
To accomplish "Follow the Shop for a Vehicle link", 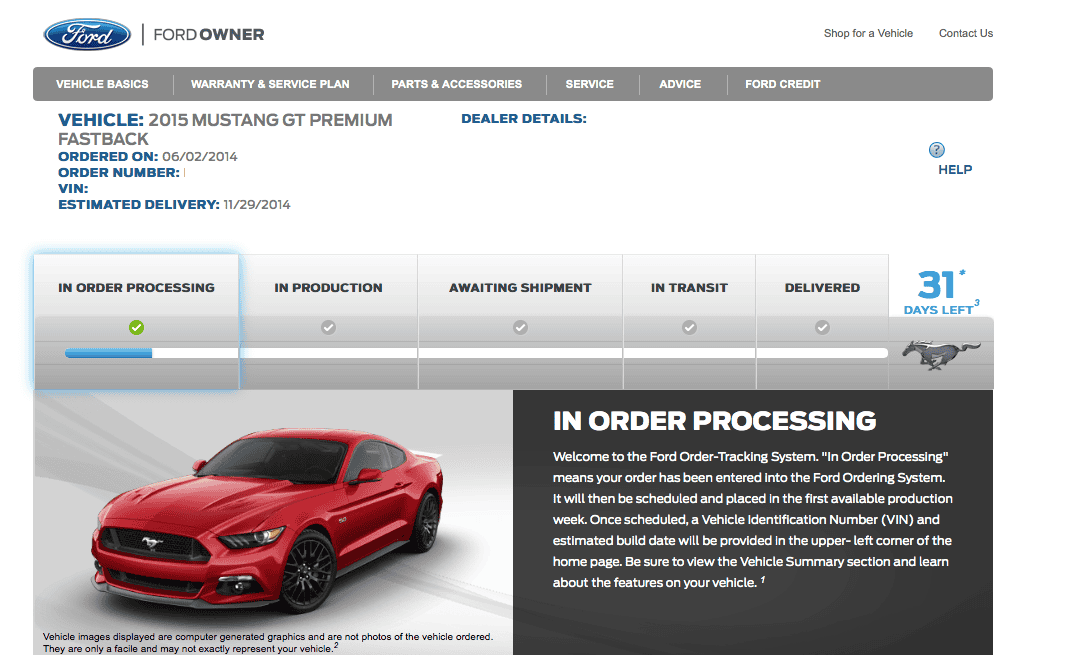I will point(868,33).
